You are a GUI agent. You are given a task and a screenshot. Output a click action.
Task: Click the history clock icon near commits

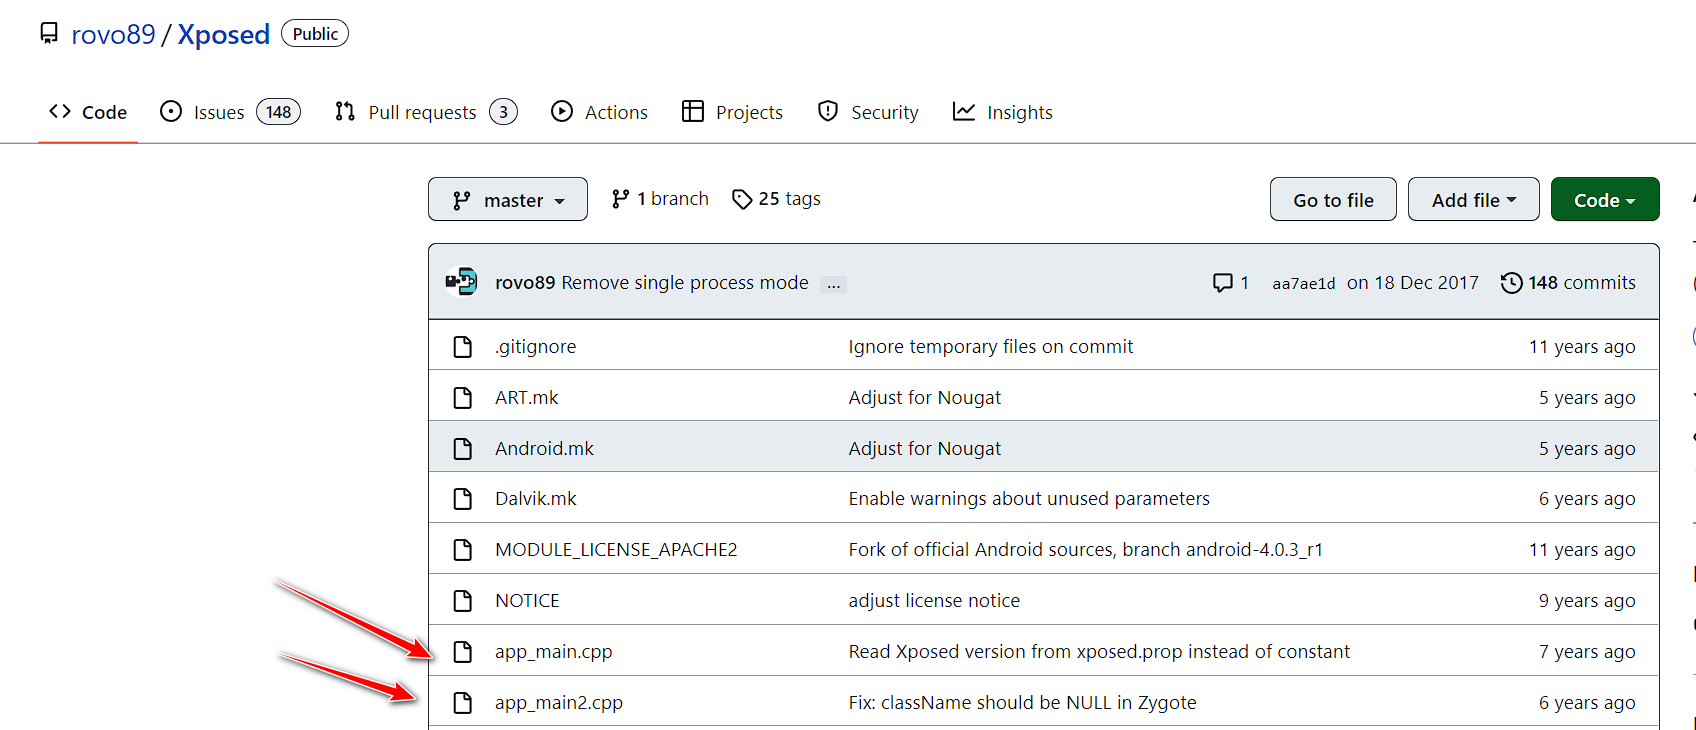click(x=1511, y=283)
